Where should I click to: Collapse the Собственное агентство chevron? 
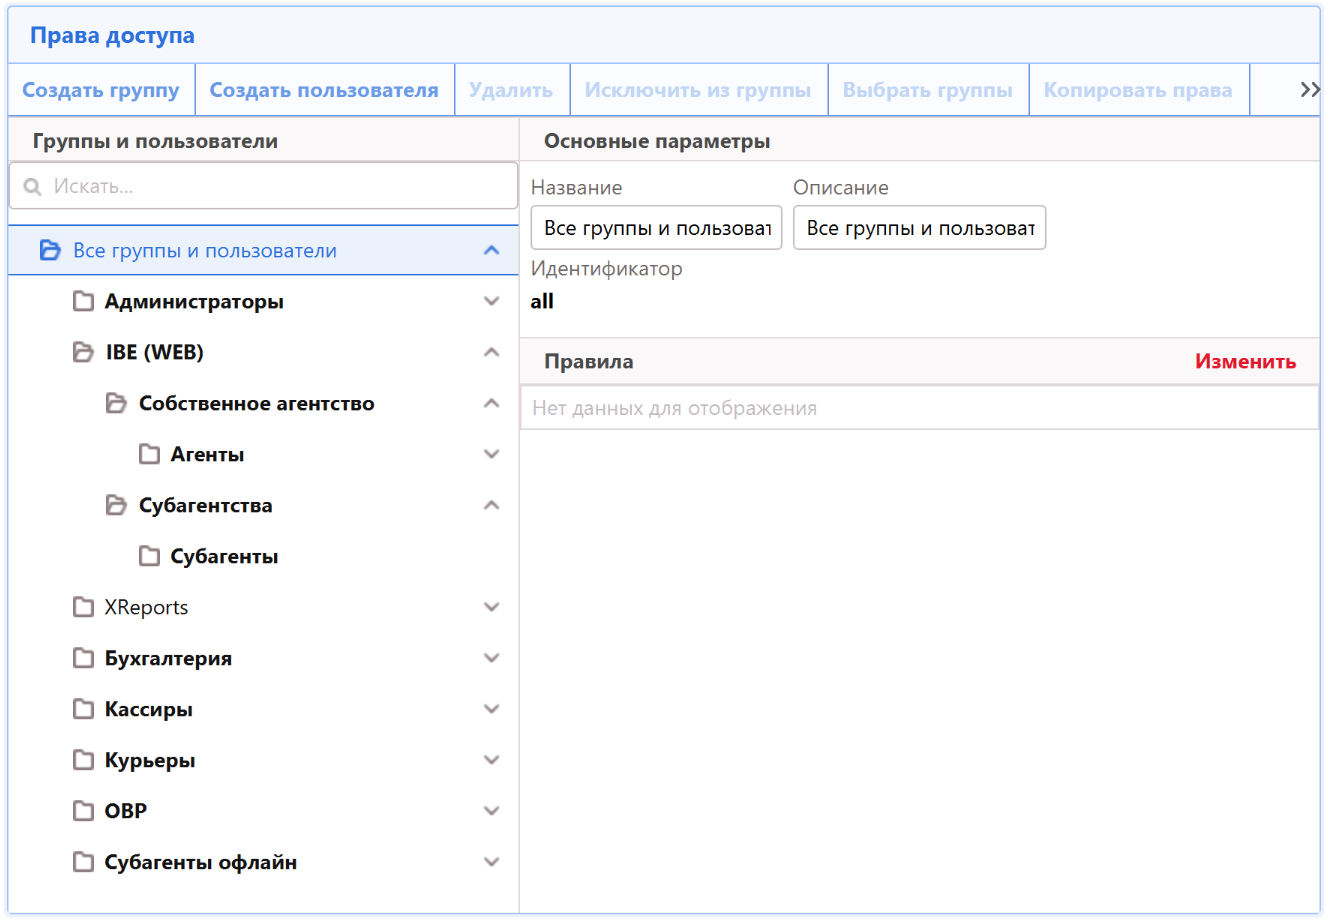(491, 403)
